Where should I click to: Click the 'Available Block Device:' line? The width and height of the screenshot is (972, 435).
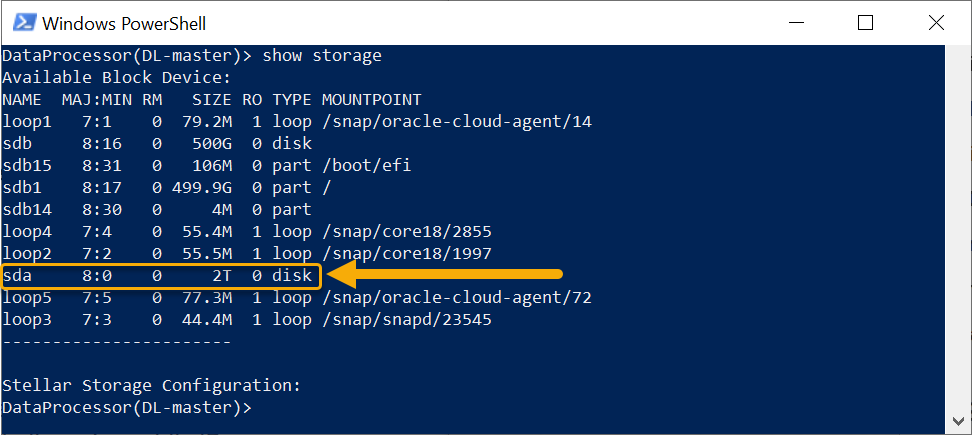click(117, 78)
